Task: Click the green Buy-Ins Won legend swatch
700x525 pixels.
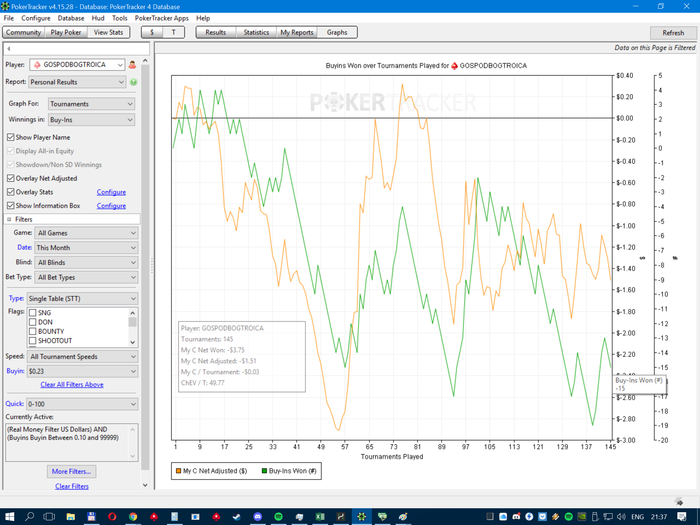Action: point(264,471)
